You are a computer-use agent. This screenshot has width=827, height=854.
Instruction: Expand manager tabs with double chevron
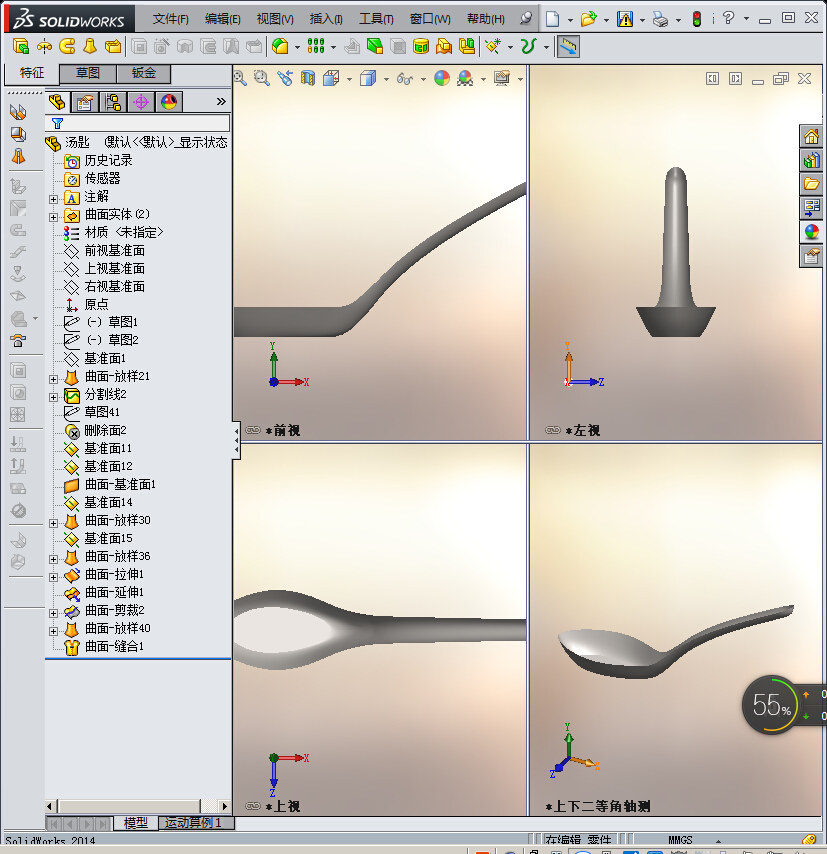click(x=221, y=102)
